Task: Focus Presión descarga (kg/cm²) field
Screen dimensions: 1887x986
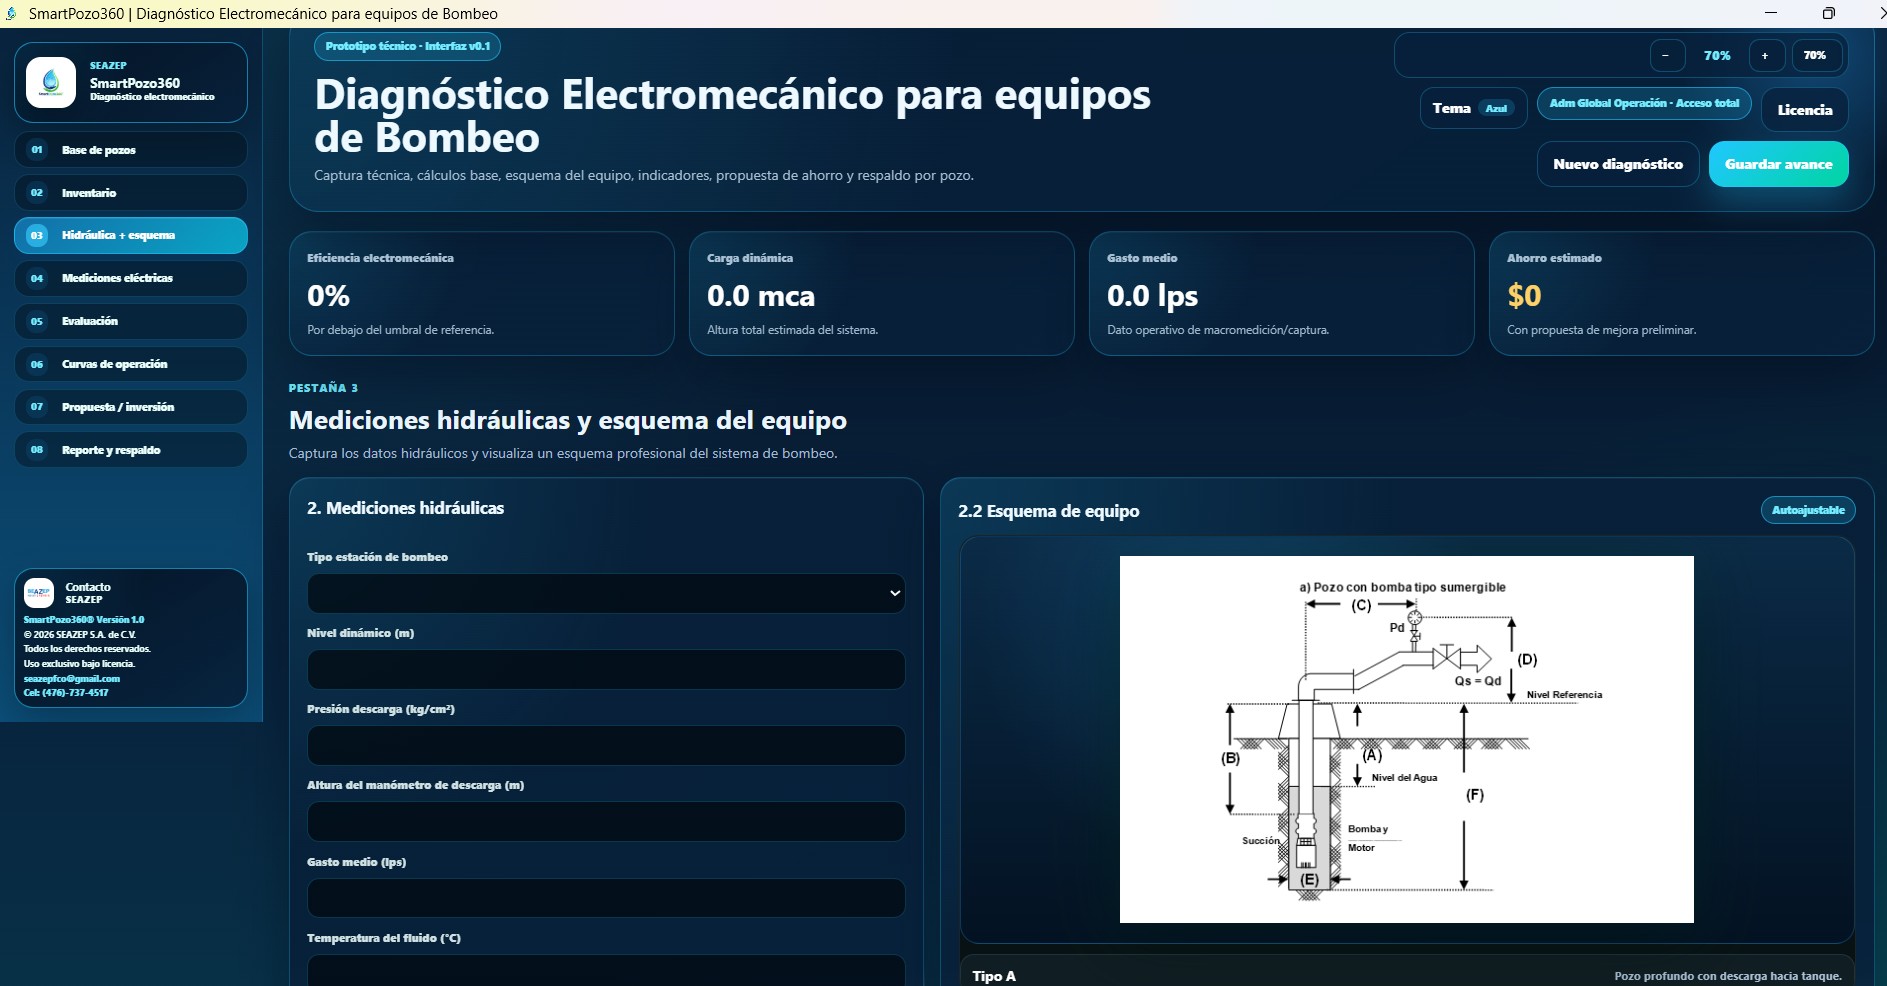Action: [606, 746]
